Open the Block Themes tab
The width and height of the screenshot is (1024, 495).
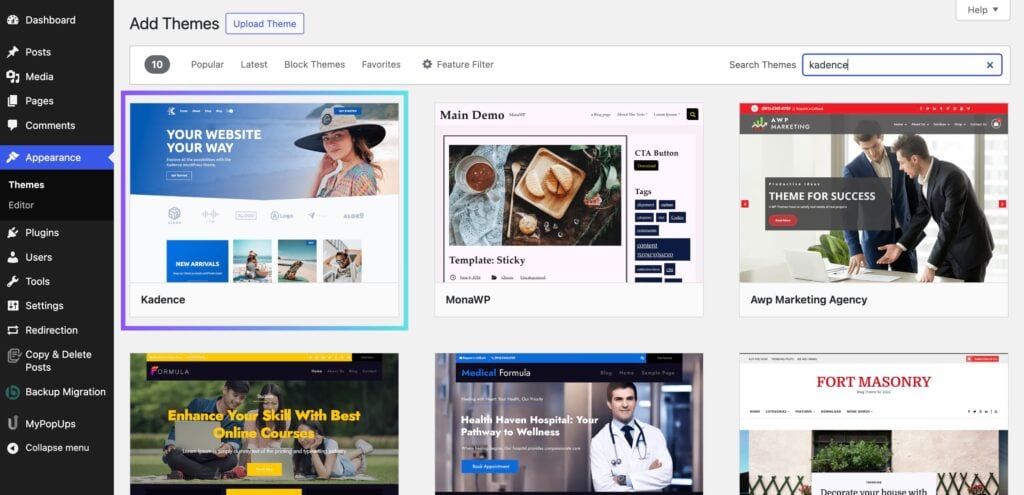314,65
